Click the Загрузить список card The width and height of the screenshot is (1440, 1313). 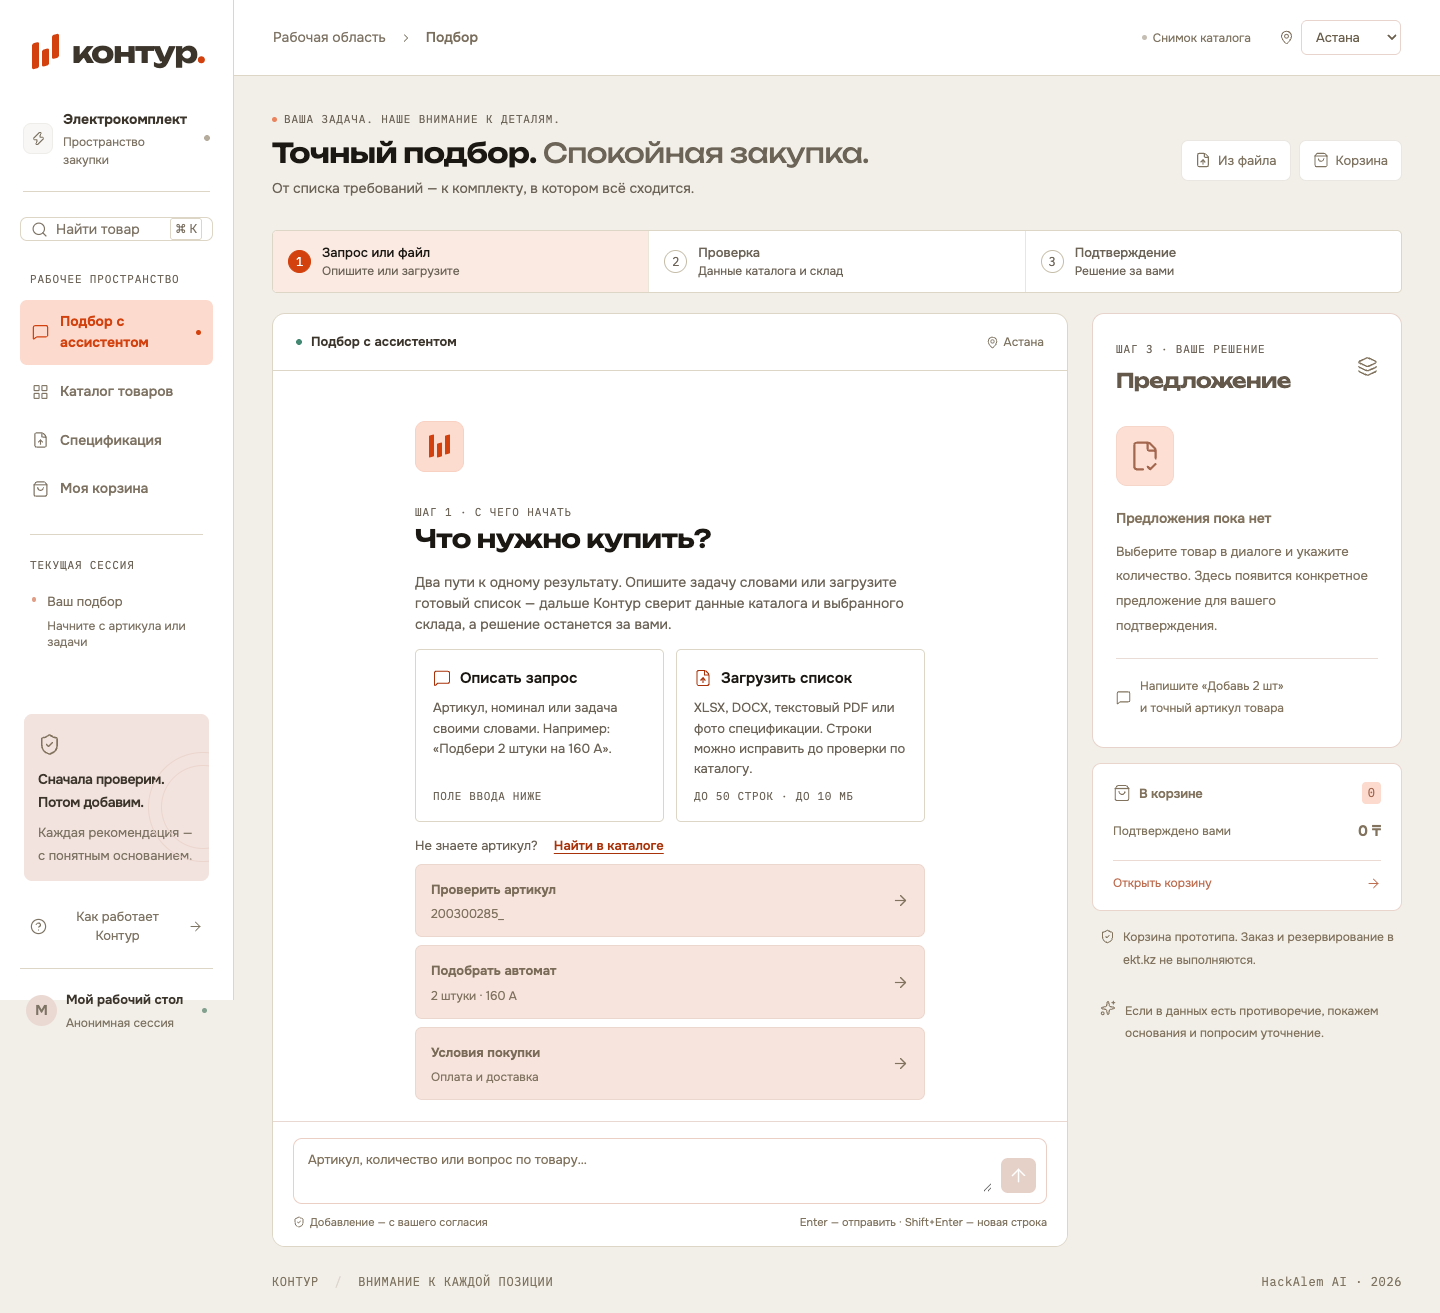point(800,735)
